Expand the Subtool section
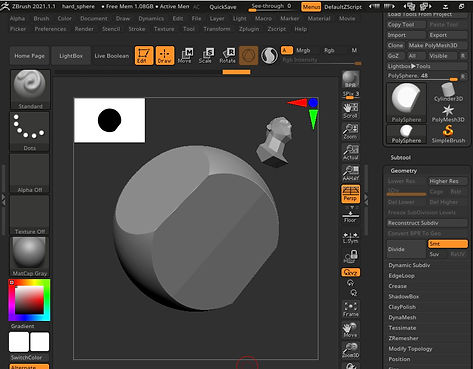Viewport: 473px width, 369px height. coord(401,157)
